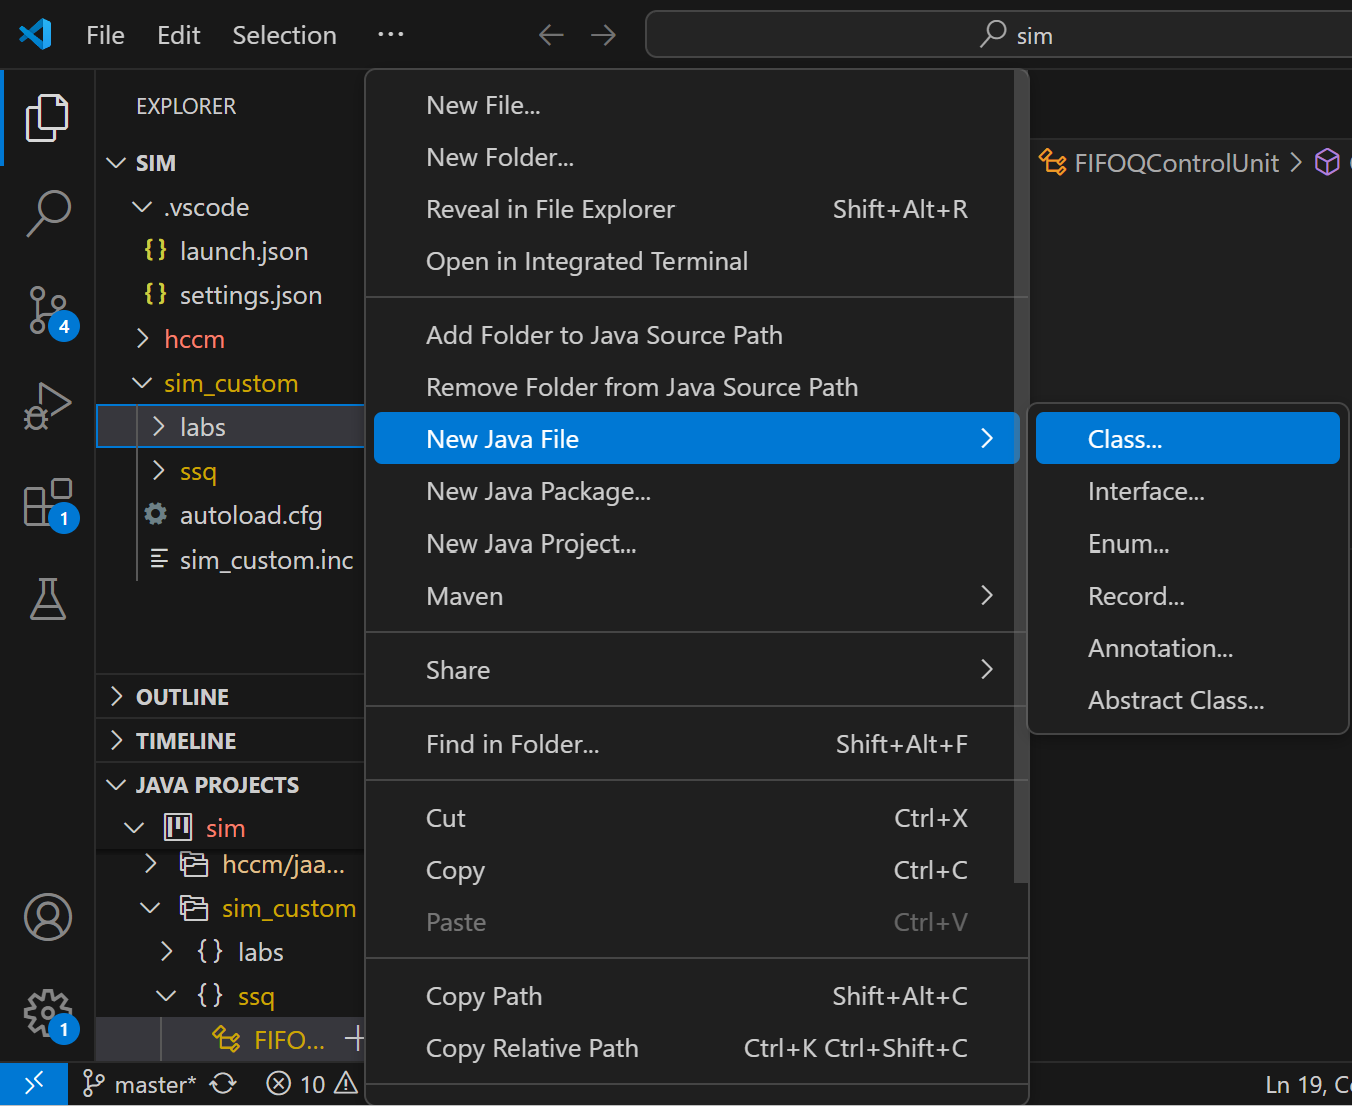The width and height of the screenshot is (1352, 1106).
Task: Open Source Control view with badge
Action: click(47, 310)
